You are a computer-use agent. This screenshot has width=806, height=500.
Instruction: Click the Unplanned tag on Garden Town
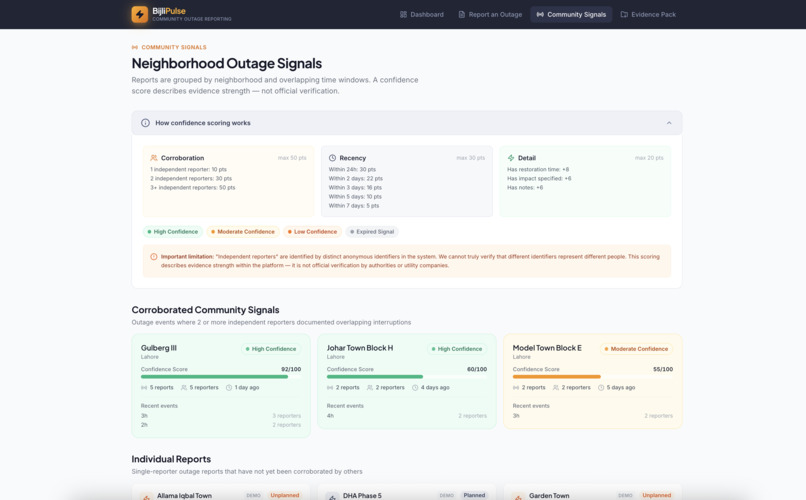coord(656,495)
